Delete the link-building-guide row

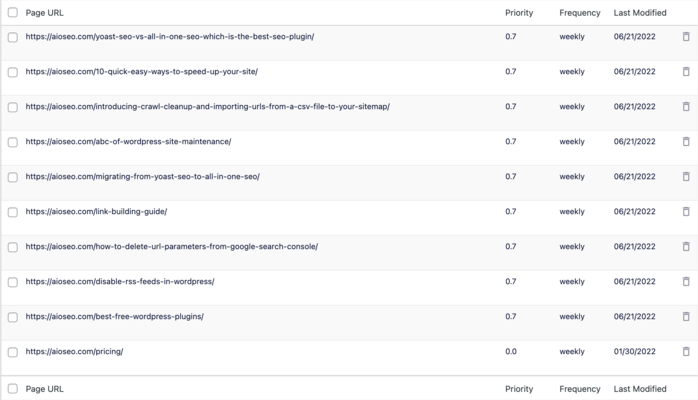686,211
